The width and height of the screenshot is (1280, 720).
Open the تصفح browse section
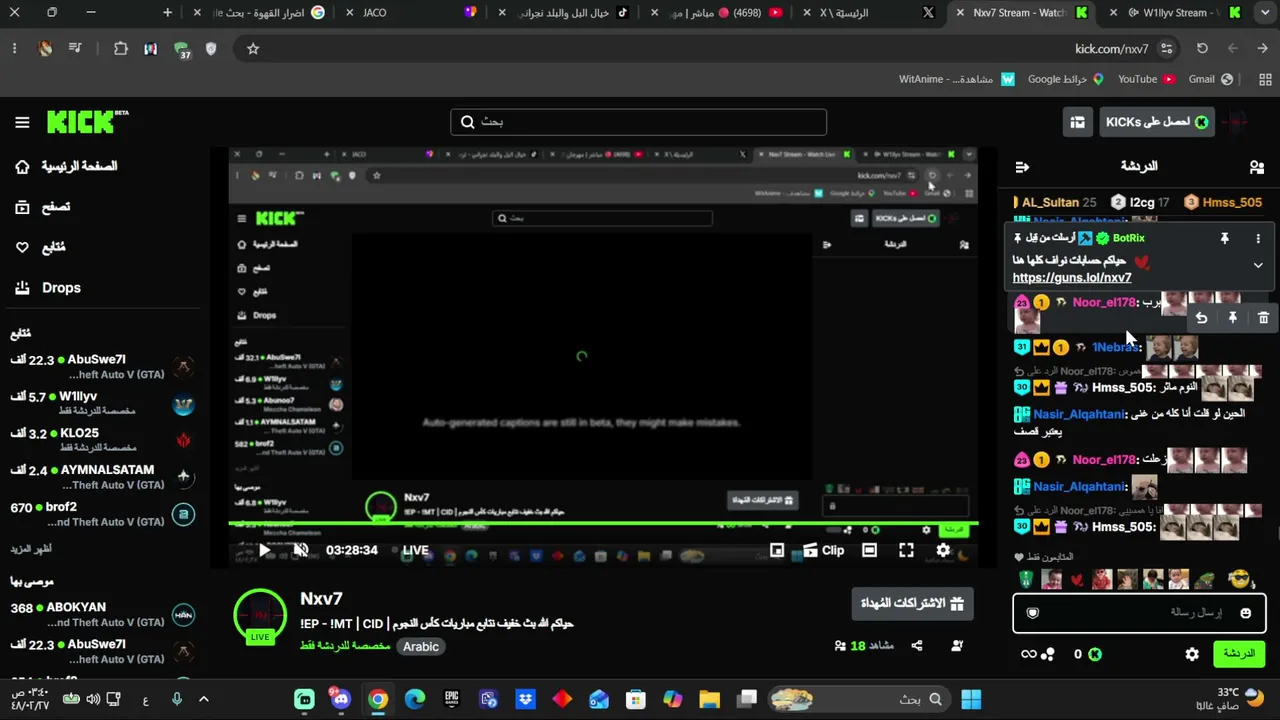click(43, 207)
